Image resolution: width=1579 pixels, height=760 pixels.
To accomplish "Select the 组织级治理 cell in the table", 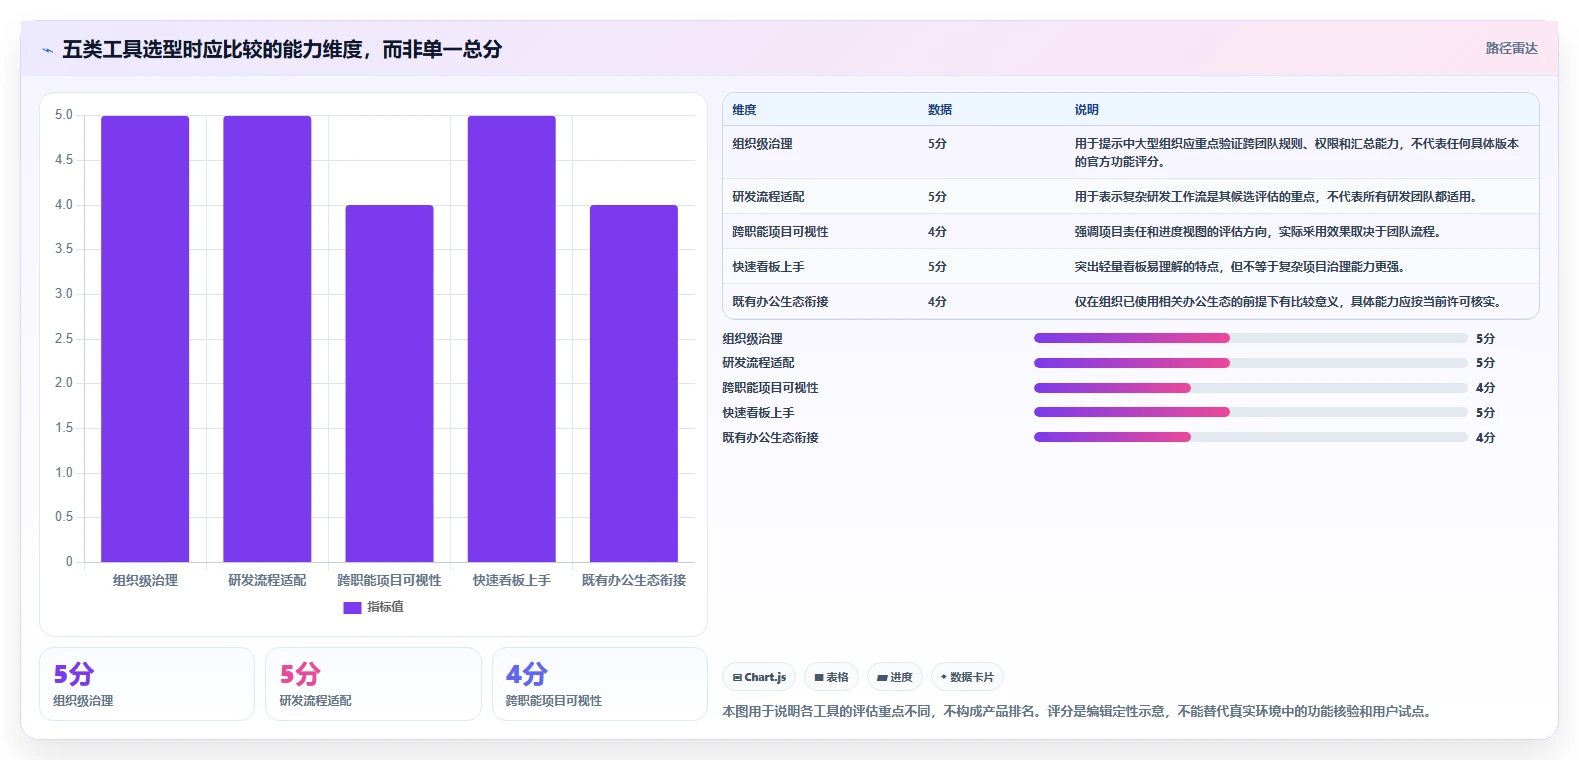I will 762,144.
